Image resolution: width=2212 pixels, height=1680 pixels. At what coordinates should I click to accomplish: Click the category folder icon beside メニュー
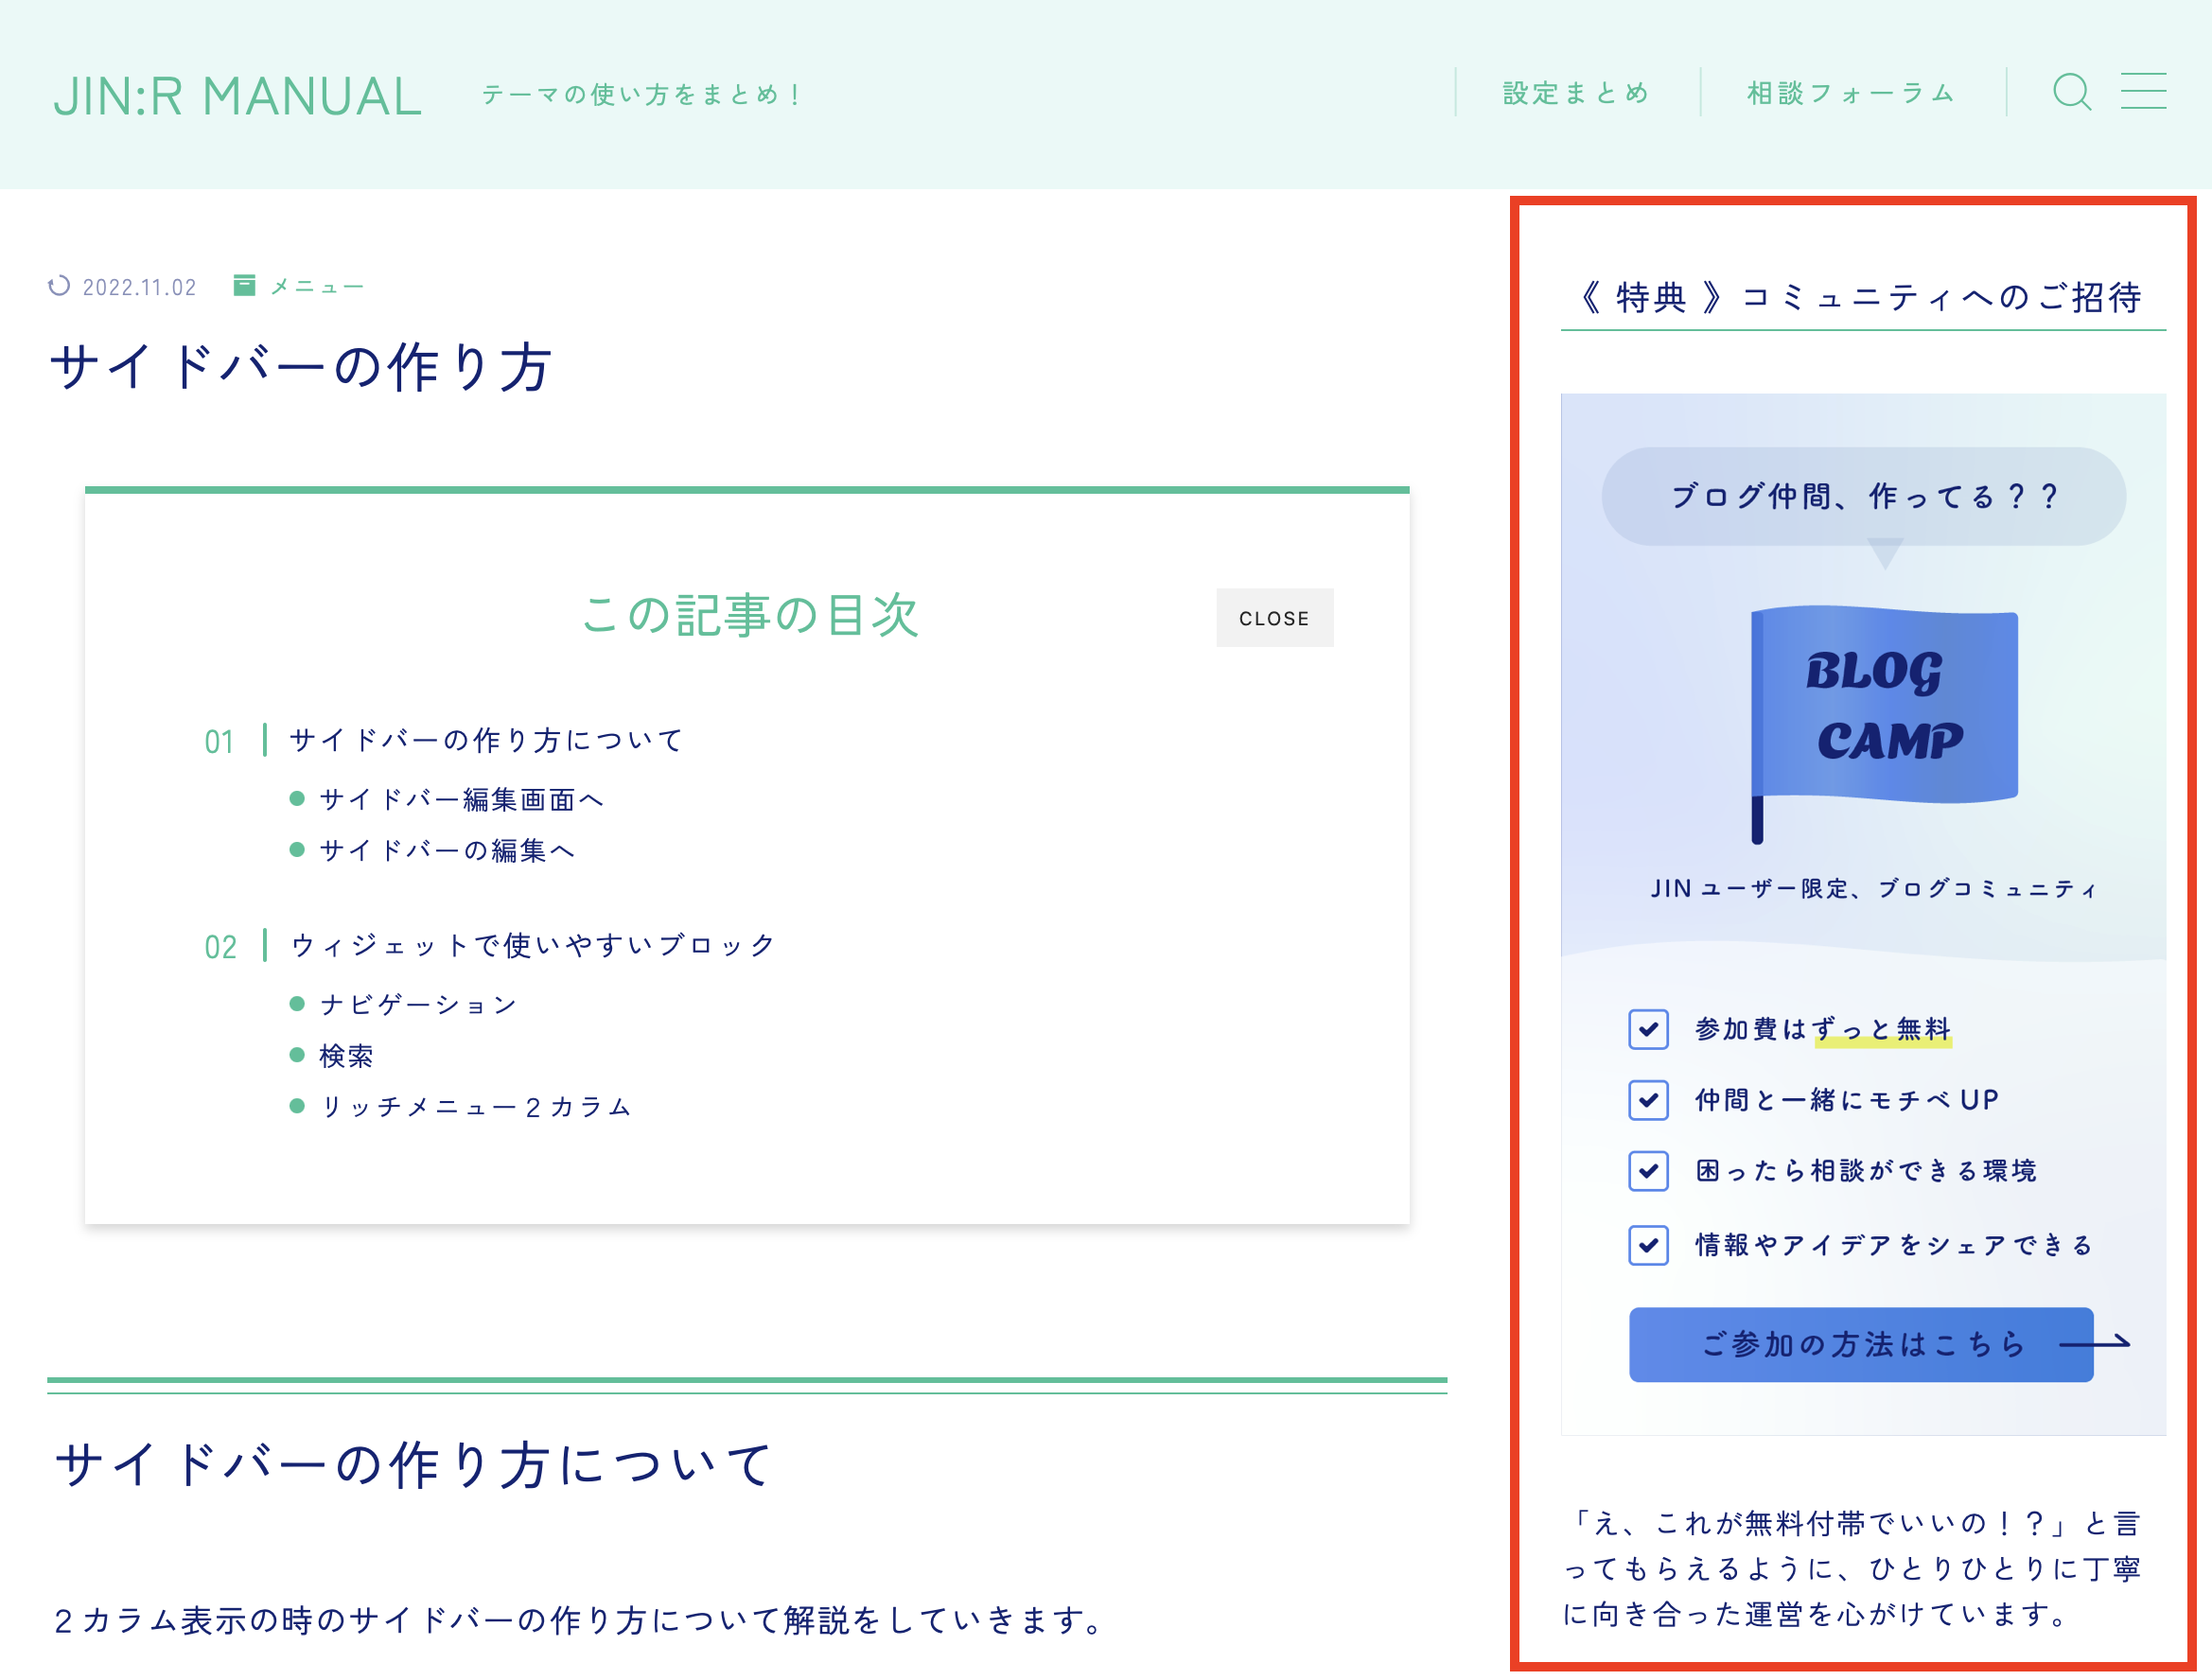245,284
